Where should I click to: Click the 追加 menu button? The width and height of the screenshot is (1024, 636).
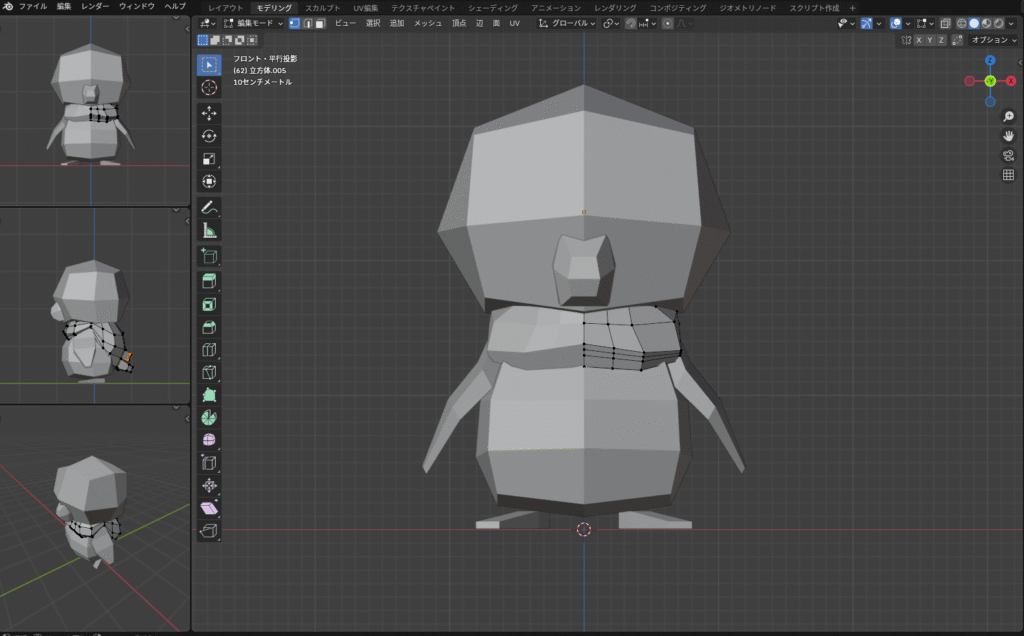(397, 23)
